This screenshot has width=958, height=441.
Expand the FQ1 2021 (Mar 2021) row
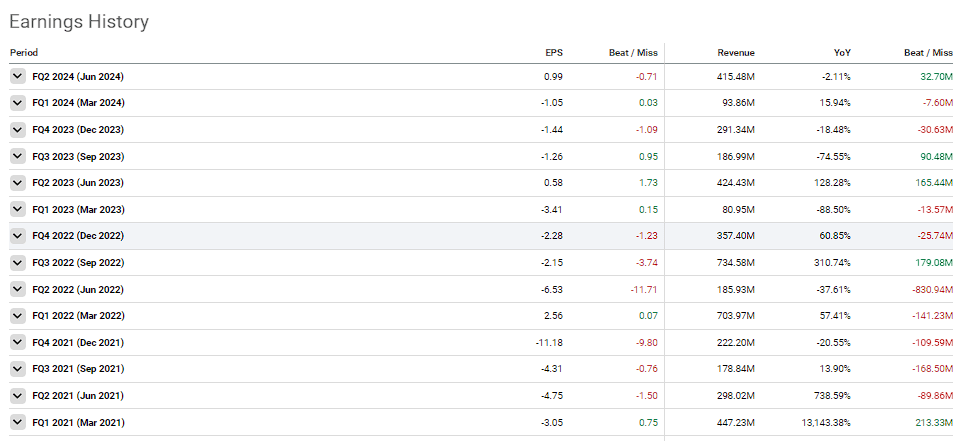[17, 422]
